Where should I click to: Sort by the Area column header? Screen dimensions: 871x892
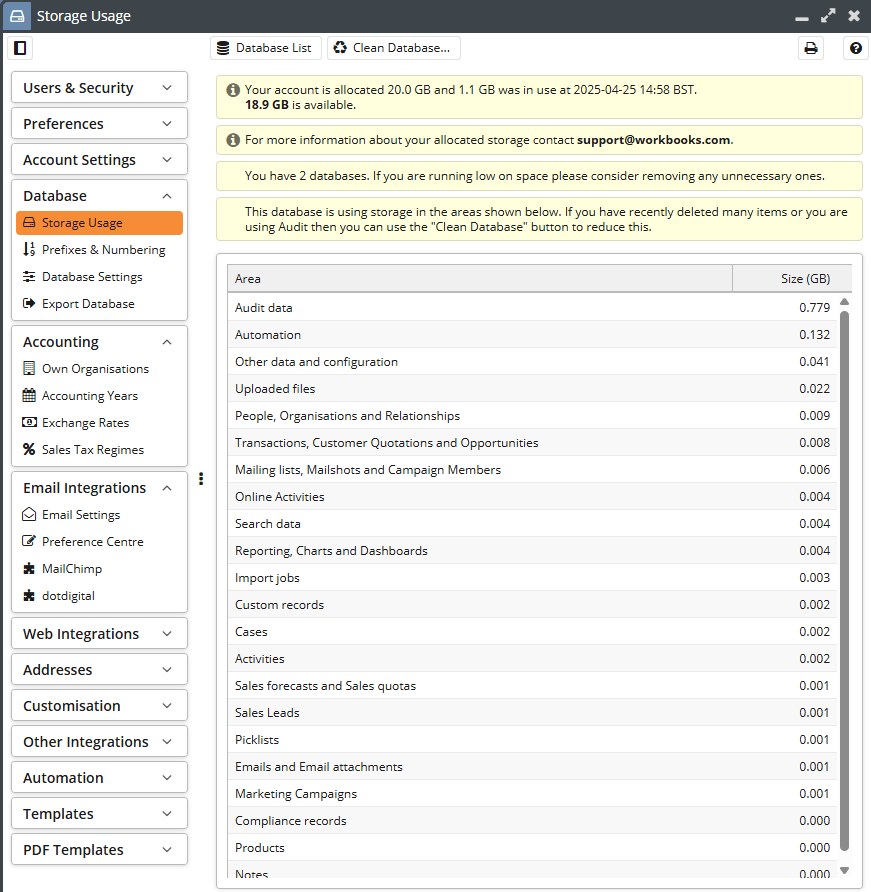click(480, 278)
